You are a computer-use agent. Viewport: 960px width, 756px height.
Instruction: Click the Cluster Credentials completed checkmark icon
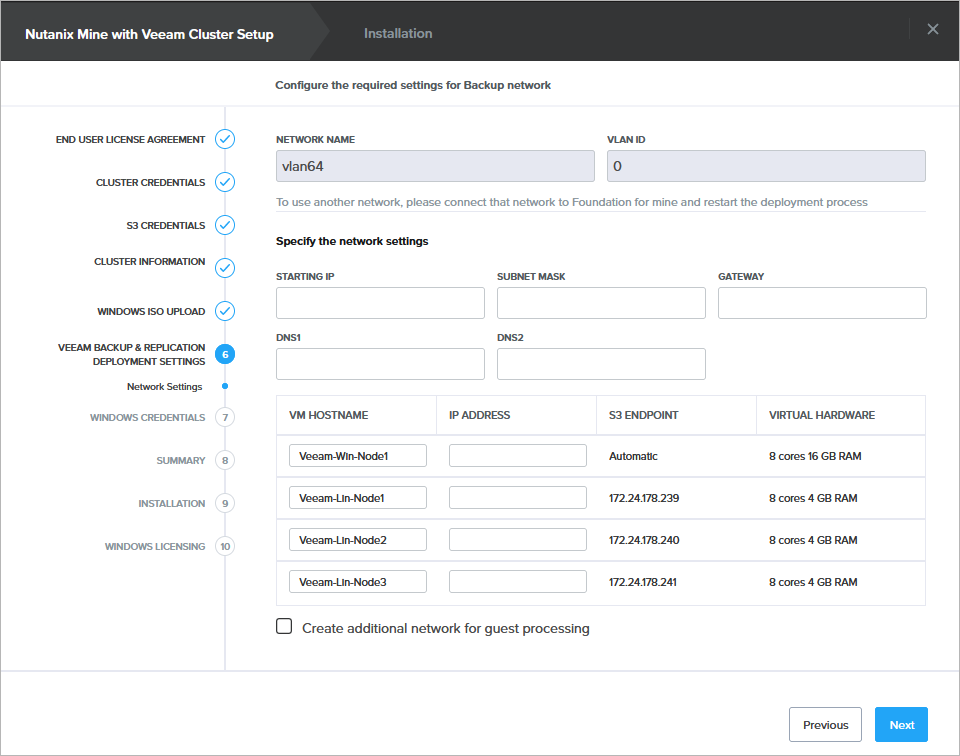(x=225, y=182)
